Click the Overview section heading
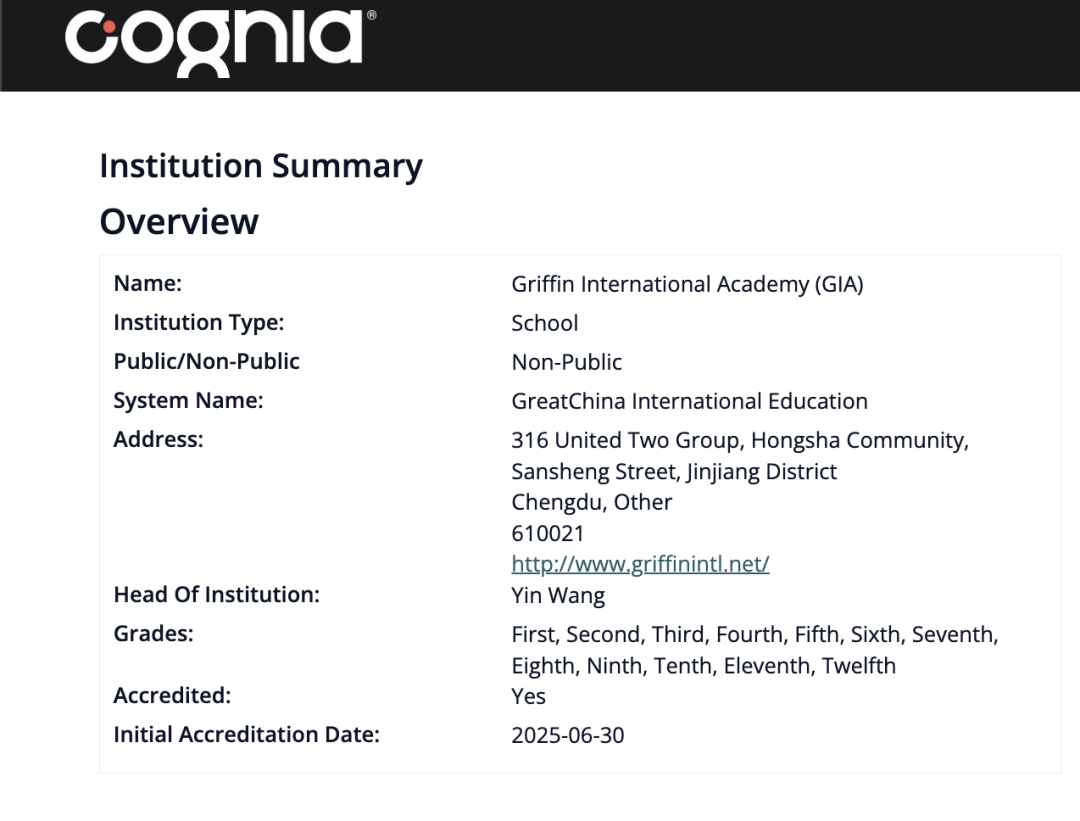1080x821 pixels. [x=179, y=221]
